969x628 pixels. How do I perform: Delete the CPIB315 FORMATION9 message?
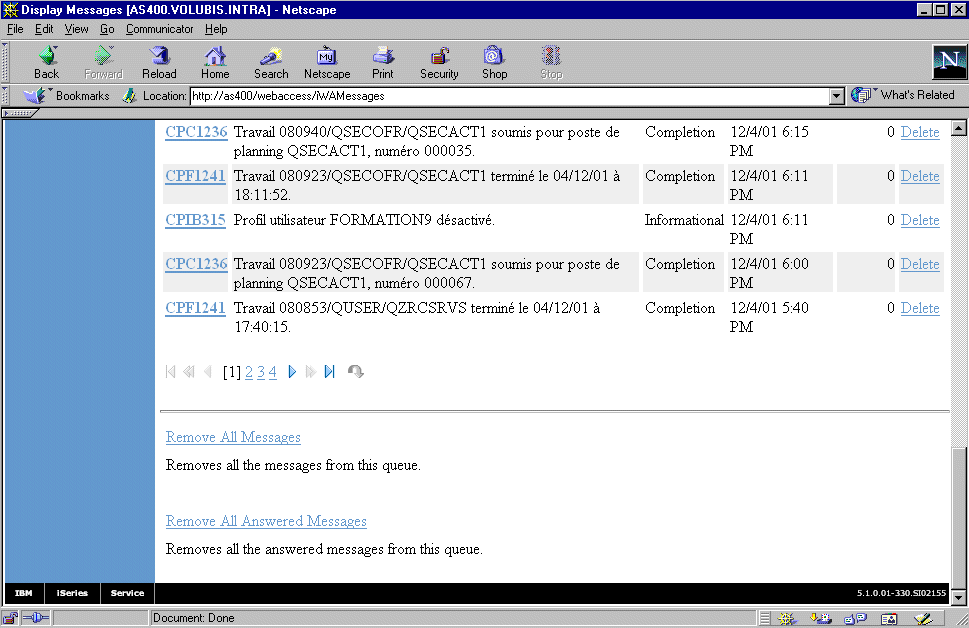tap(920, 219)
